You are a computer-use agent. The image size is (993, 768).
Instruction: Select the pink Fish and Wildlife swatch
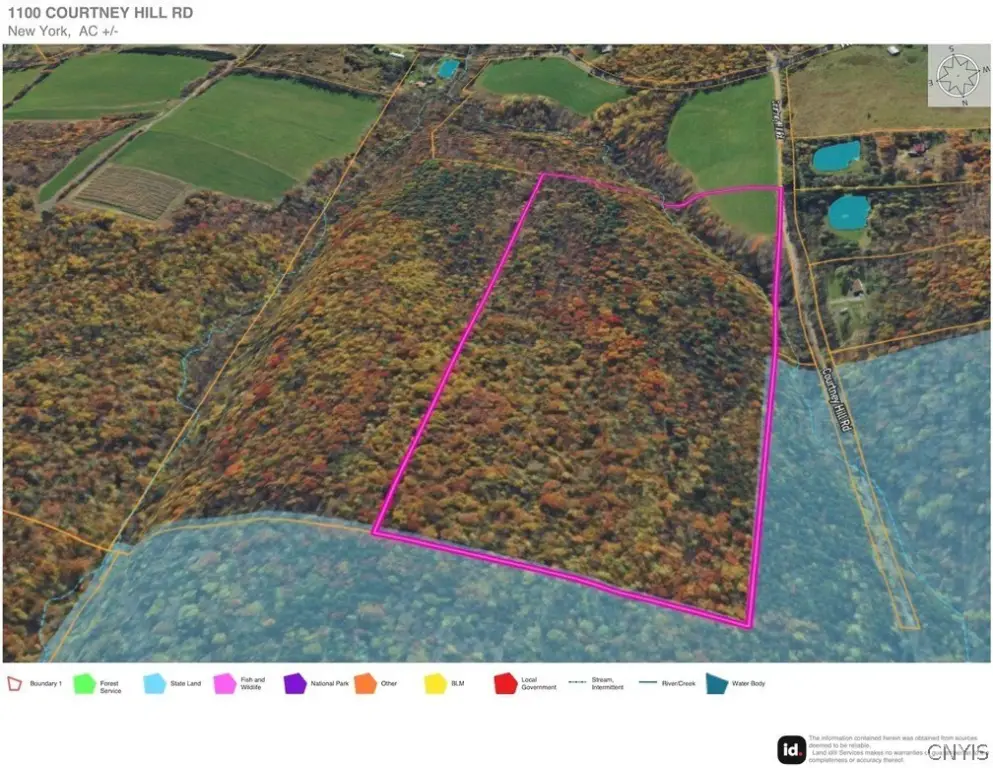pos(225,684)
